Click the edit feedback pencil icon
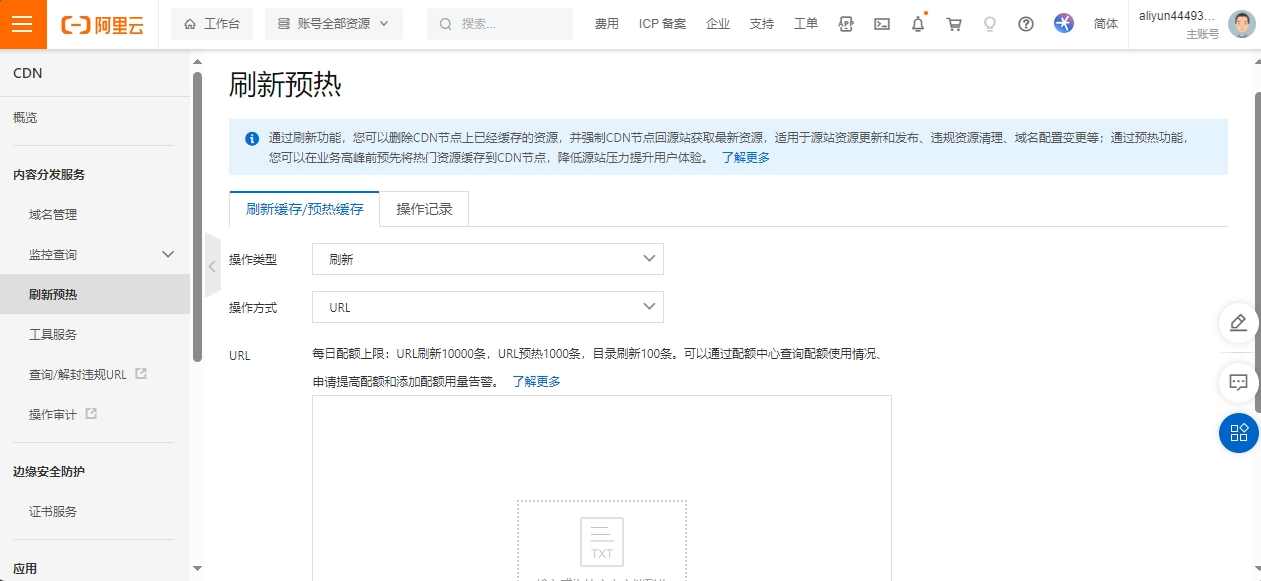 click(1238, 323)
